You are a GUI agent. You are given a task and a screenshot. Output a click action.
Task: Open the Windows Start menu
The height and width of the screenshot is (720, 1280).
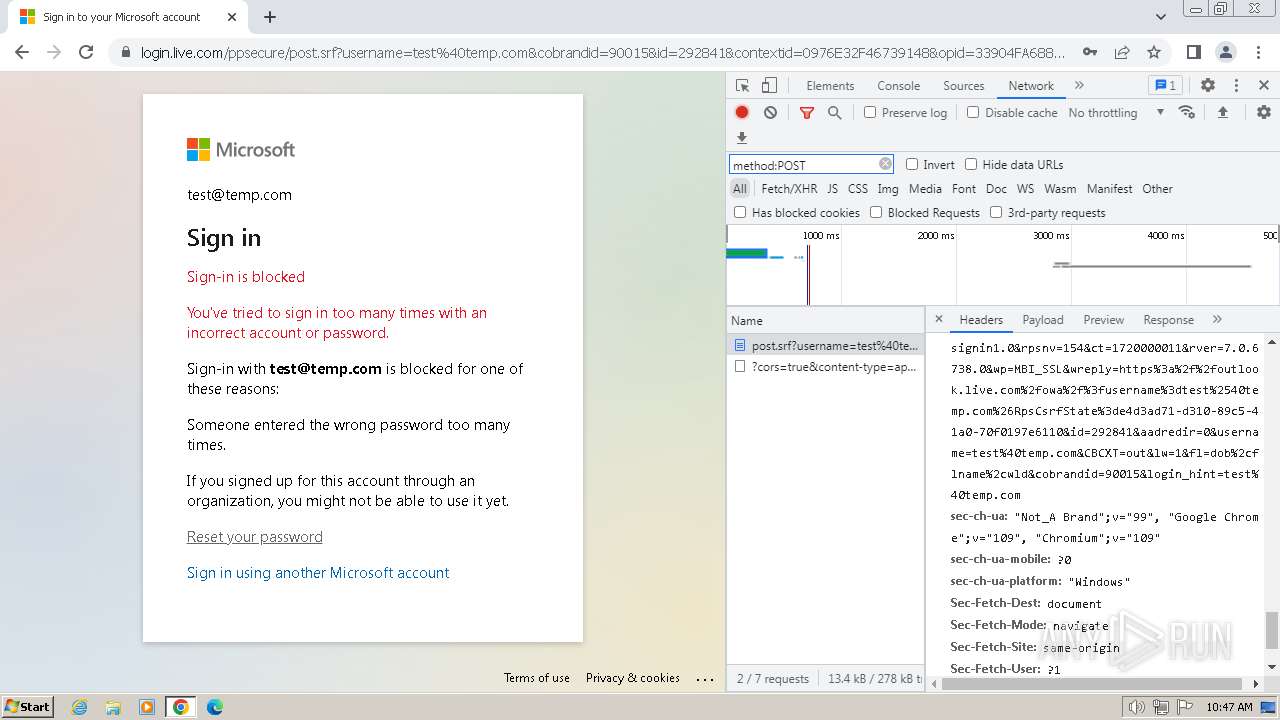[28, 706]
